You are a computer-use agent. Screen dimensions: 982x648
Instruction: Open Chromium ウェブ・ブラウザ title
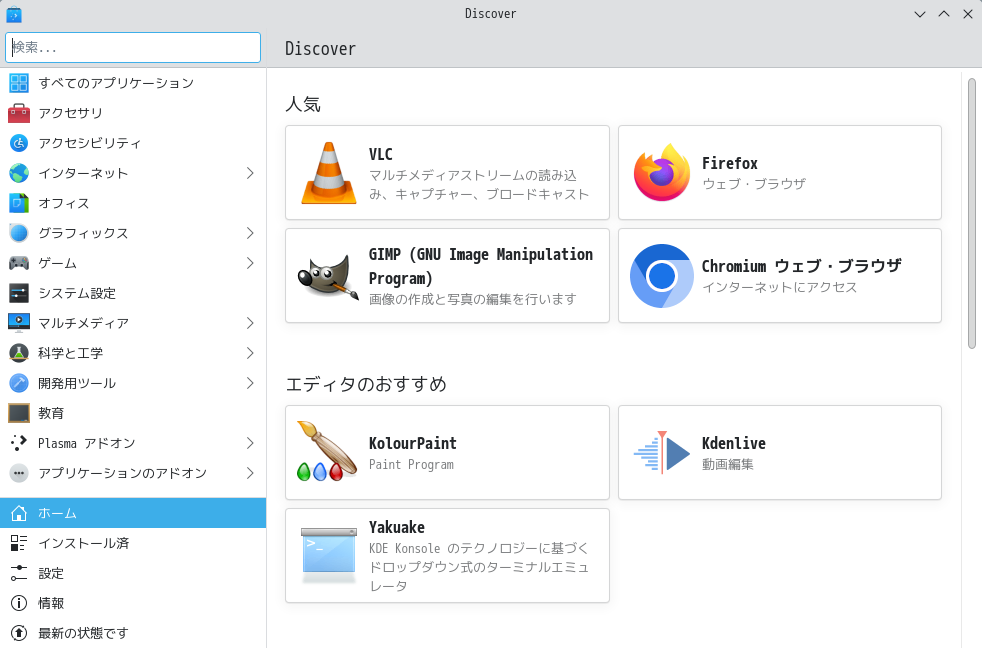(x=802, y=266)
